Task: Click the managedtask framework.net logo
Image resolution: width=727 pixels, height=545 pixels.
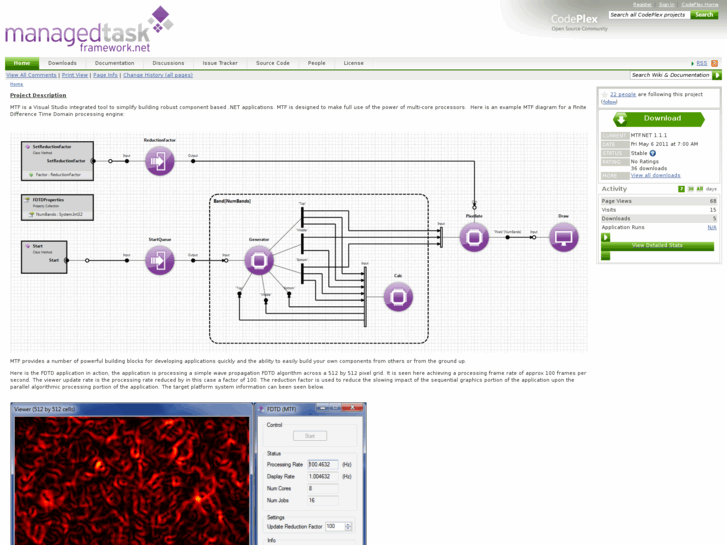Action: pos(89,29)
